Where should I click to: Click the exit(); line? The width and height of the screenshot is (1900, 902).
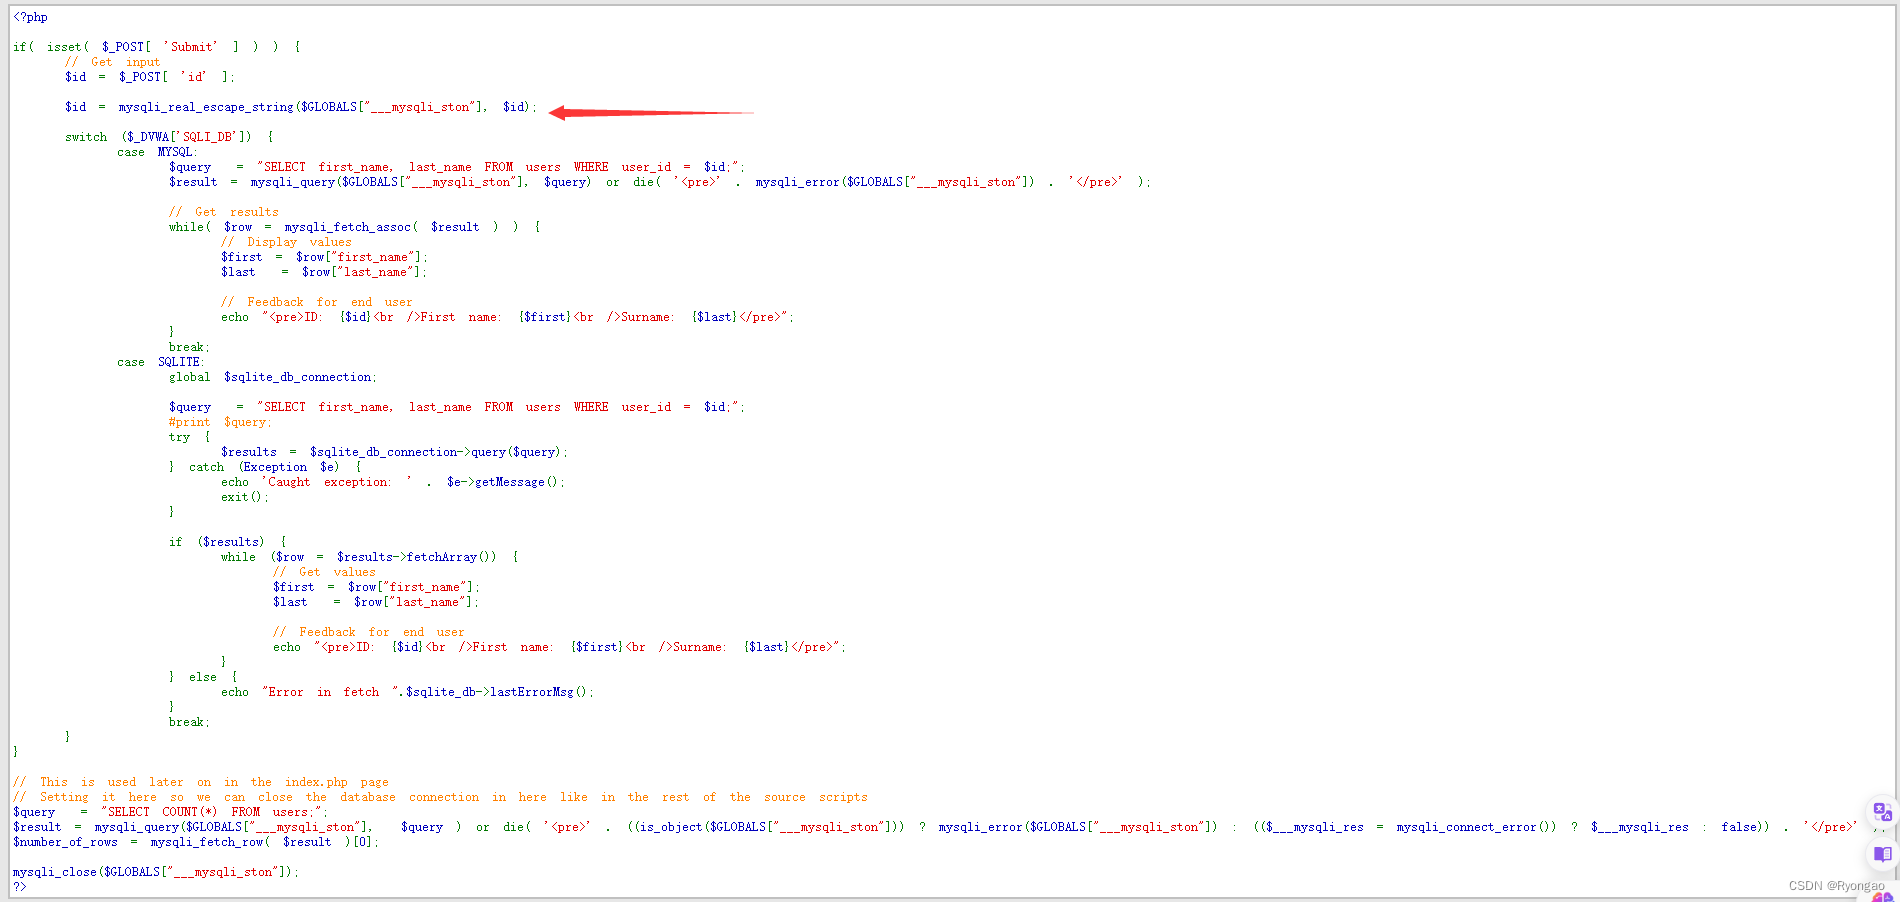tap(245, 497)
